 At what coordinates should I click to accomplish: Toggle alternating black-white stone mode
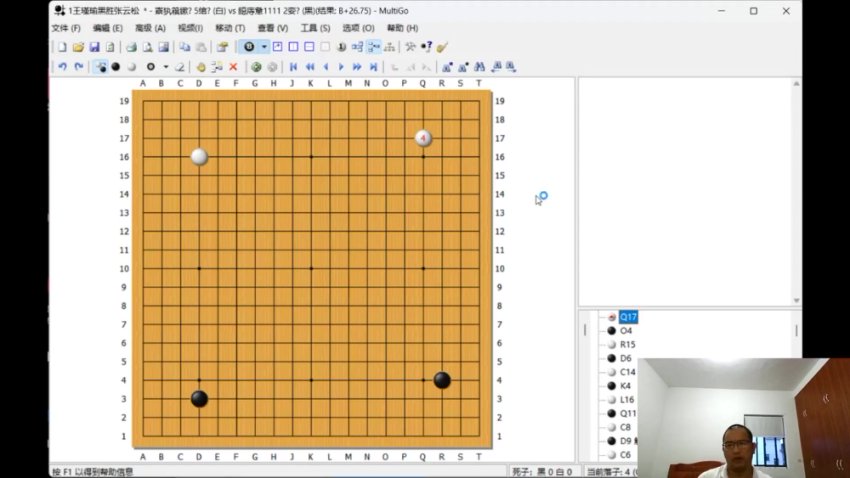pyautogui.click(x=101, y=67)
